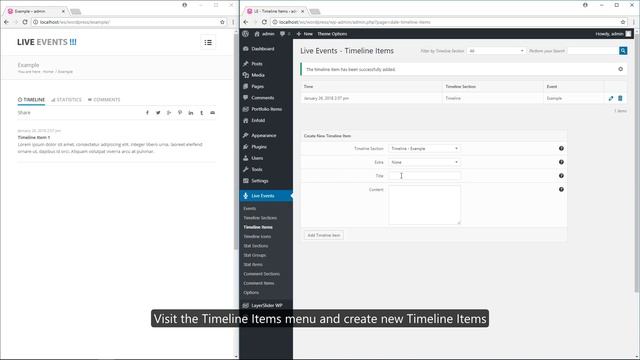Switch to the Comments tab
The image size is (640, 360).
(104, 100)
